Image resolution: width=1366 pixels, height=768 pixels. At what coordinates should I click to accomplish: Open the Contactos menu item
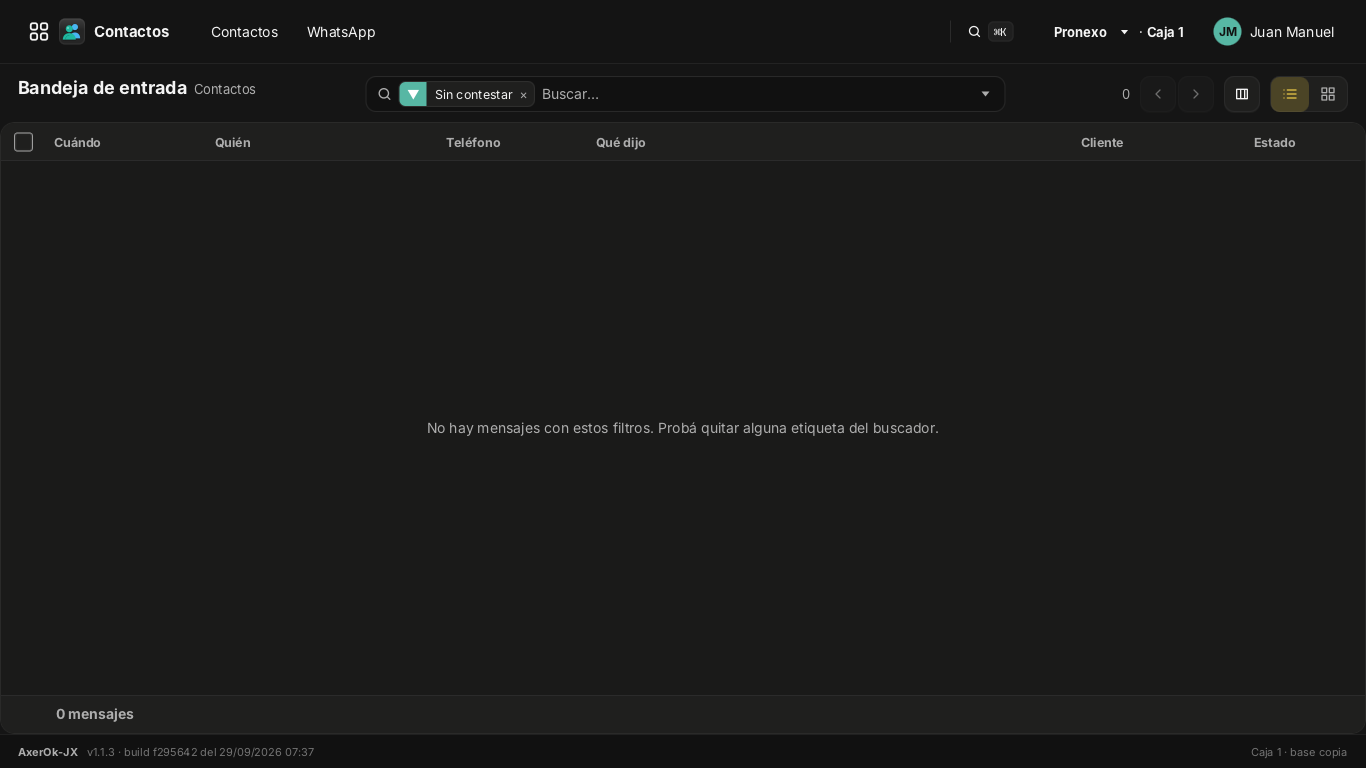click(x=244, y=32)
